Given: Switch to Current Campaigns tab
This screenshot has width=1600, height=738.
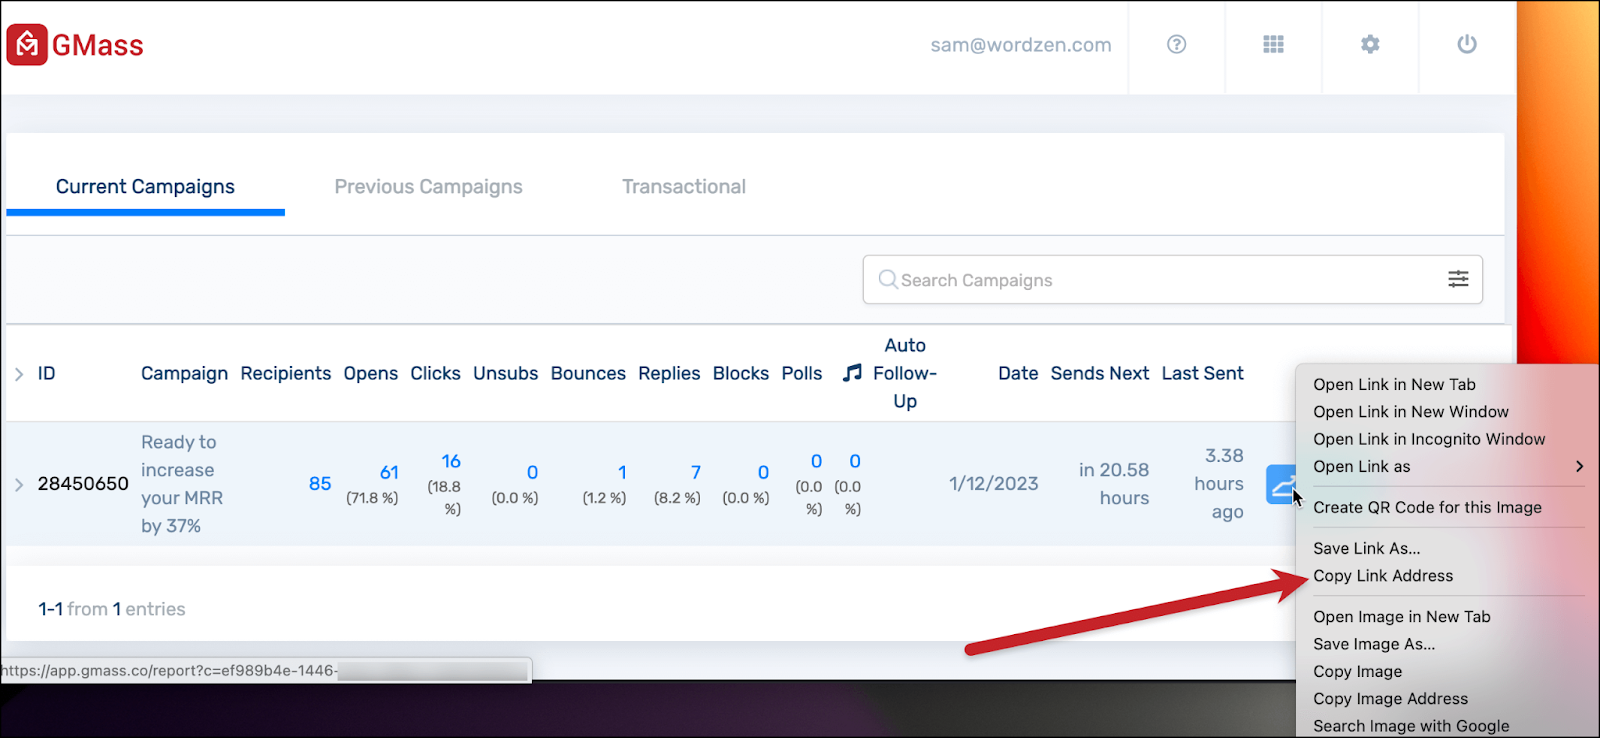Looking at the screenshot, I should (x=145, y=187).
